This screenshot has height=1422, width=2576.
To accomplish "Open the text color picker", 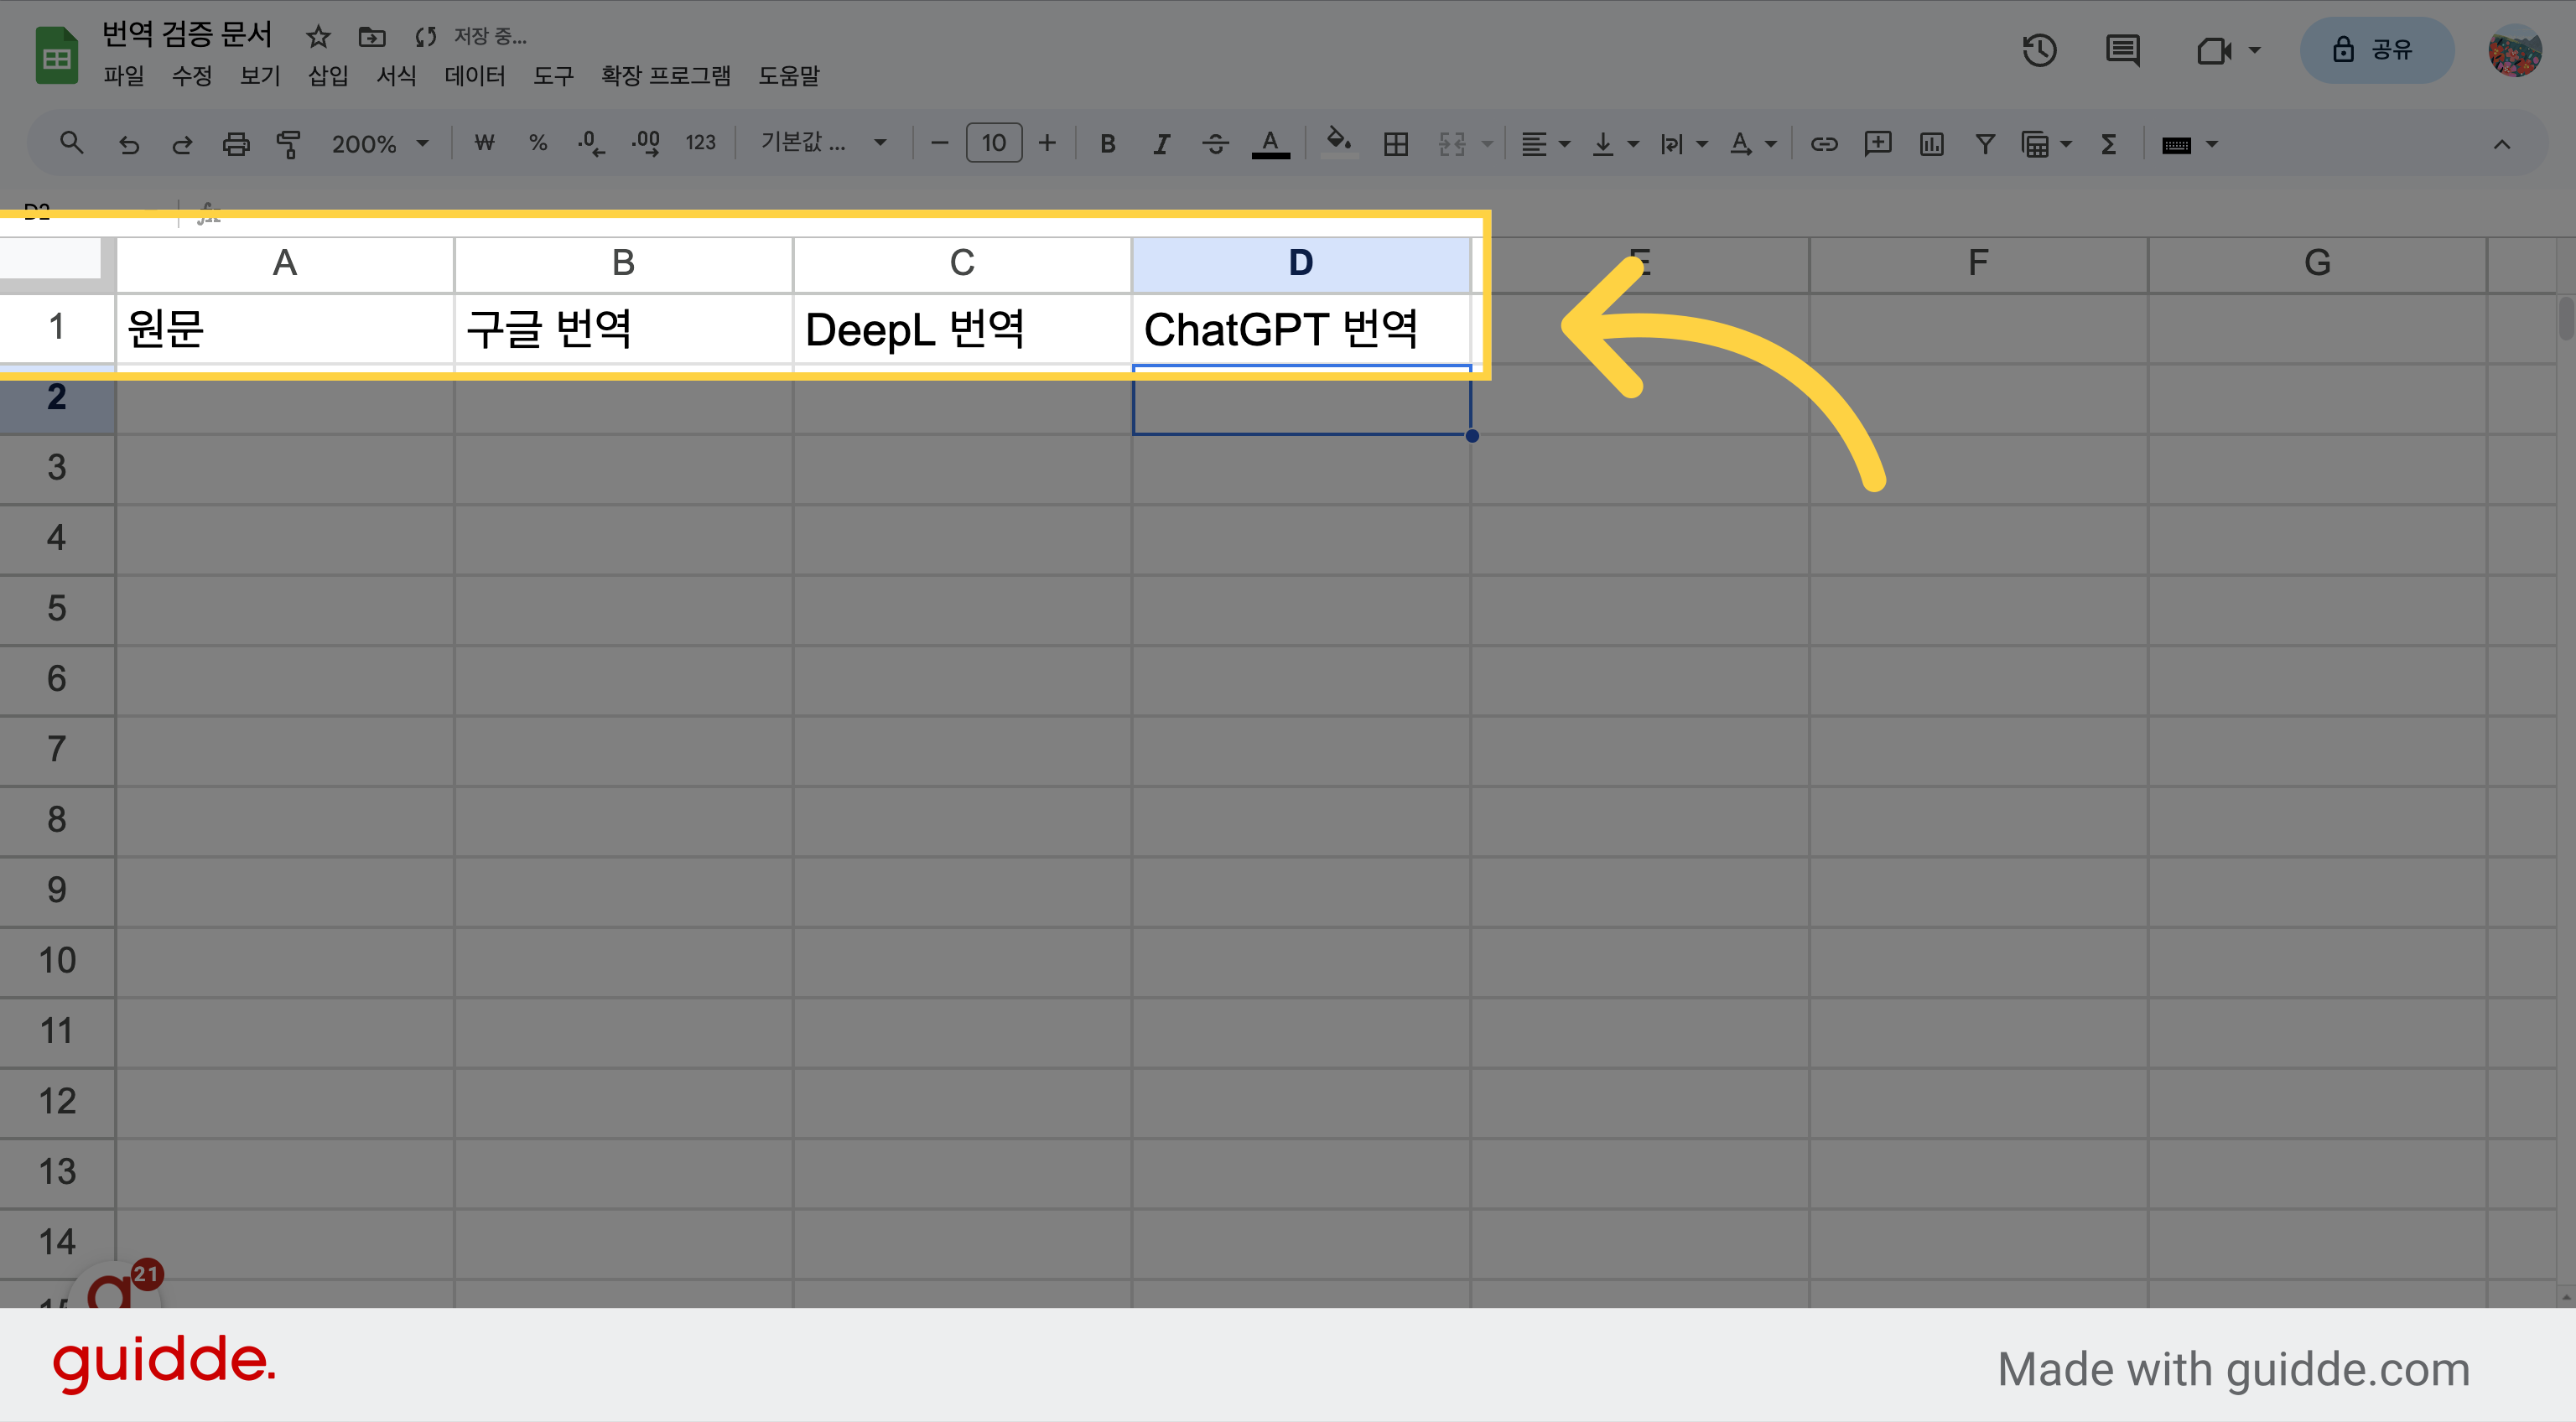I will click(x=1270, y=144).
